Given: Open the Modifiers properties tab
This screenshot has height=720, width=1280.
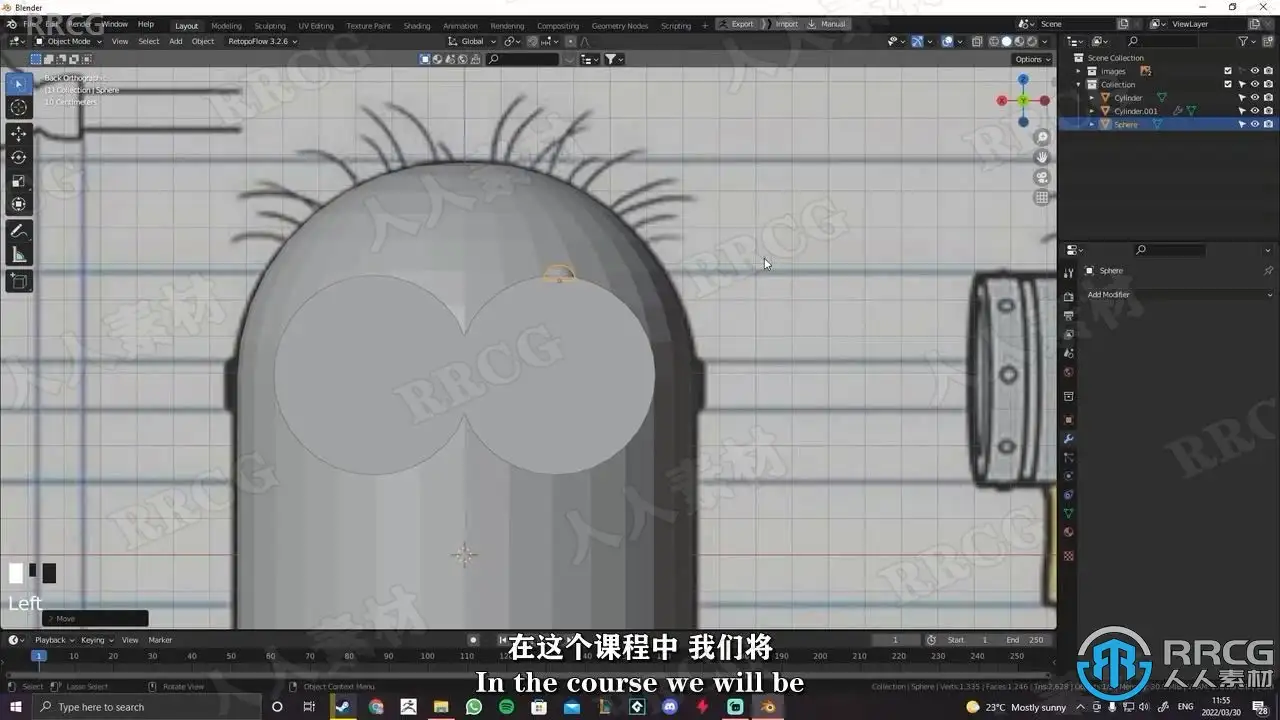Looking at the screenshot, I should point(1068,439).
